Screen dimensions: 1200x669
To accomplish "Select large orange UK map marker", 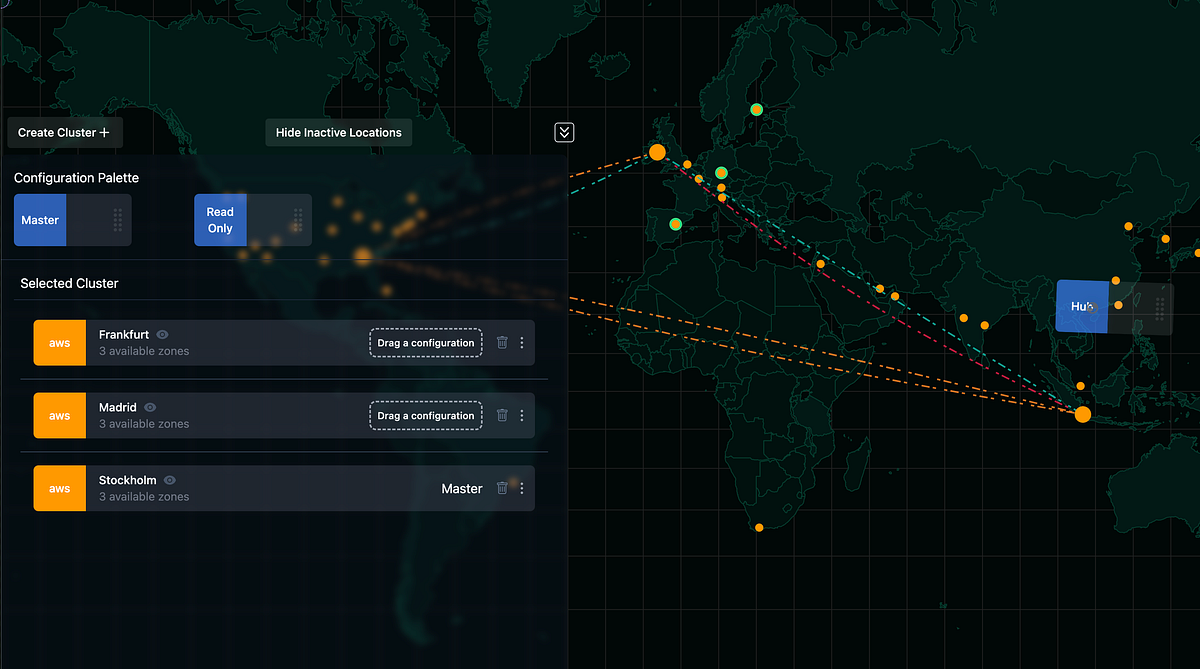I will click(657, 152).
